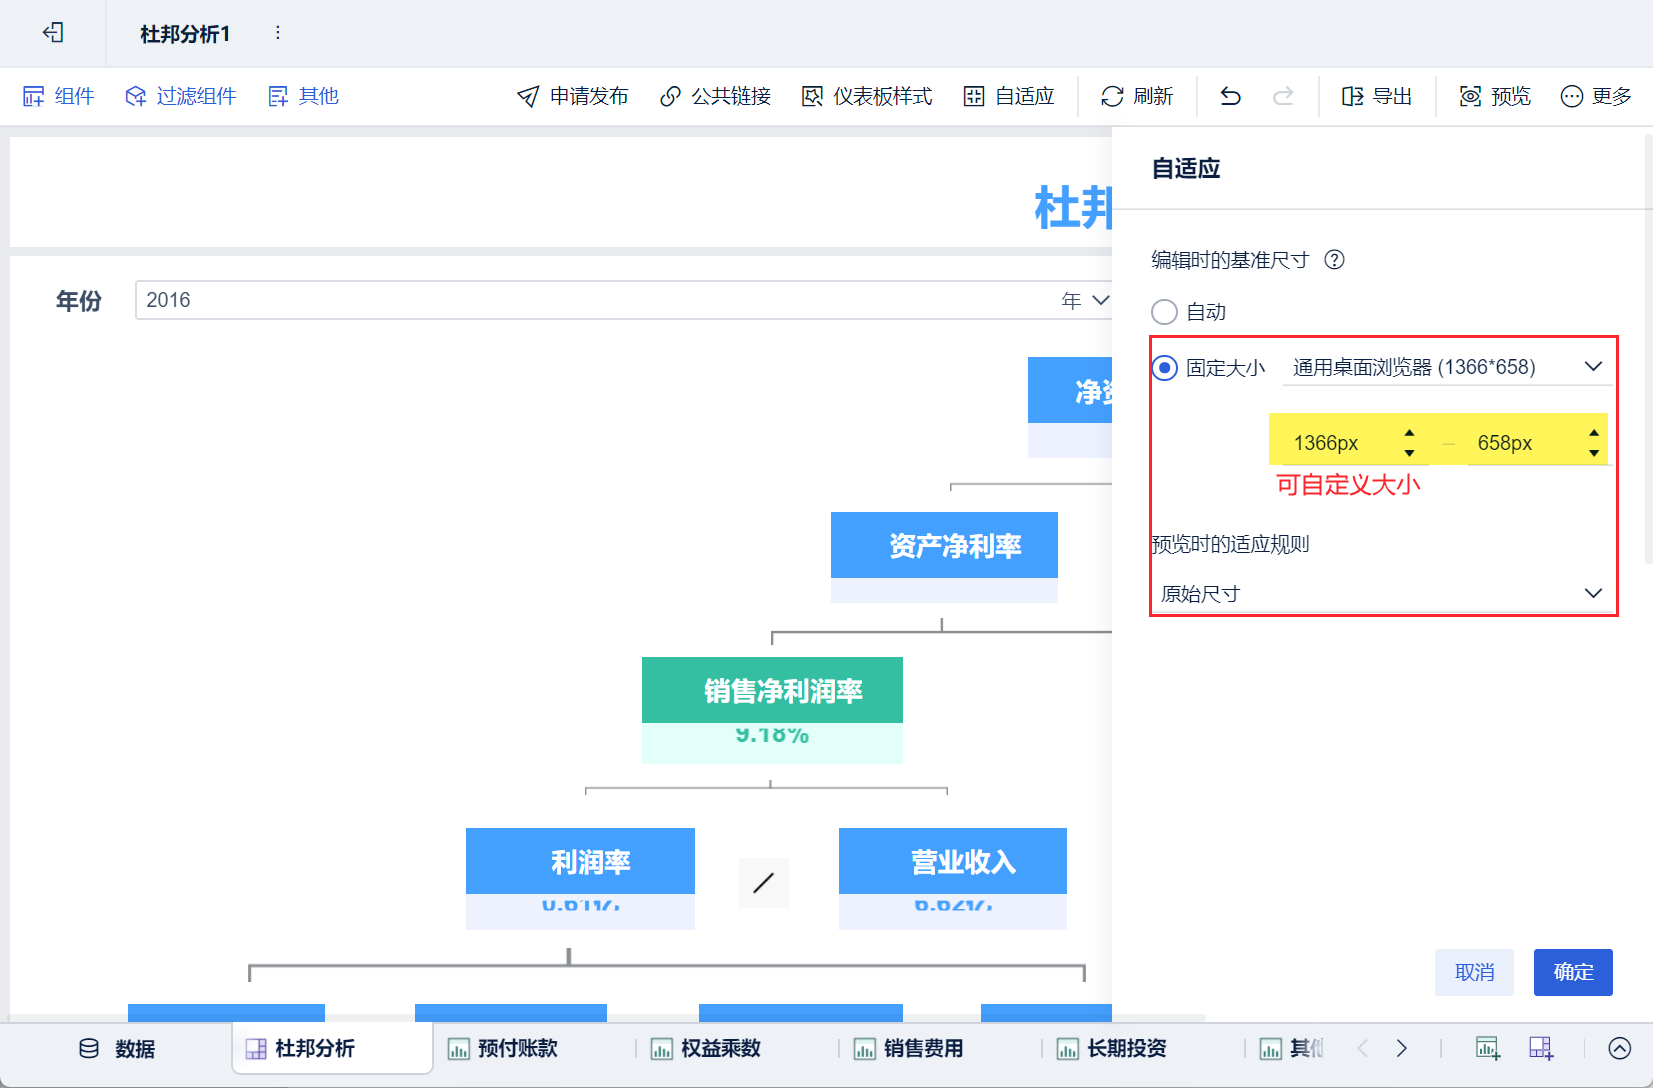
Task: Switch to the 长期投资 tab
Action: [x=1111, y=1048]
